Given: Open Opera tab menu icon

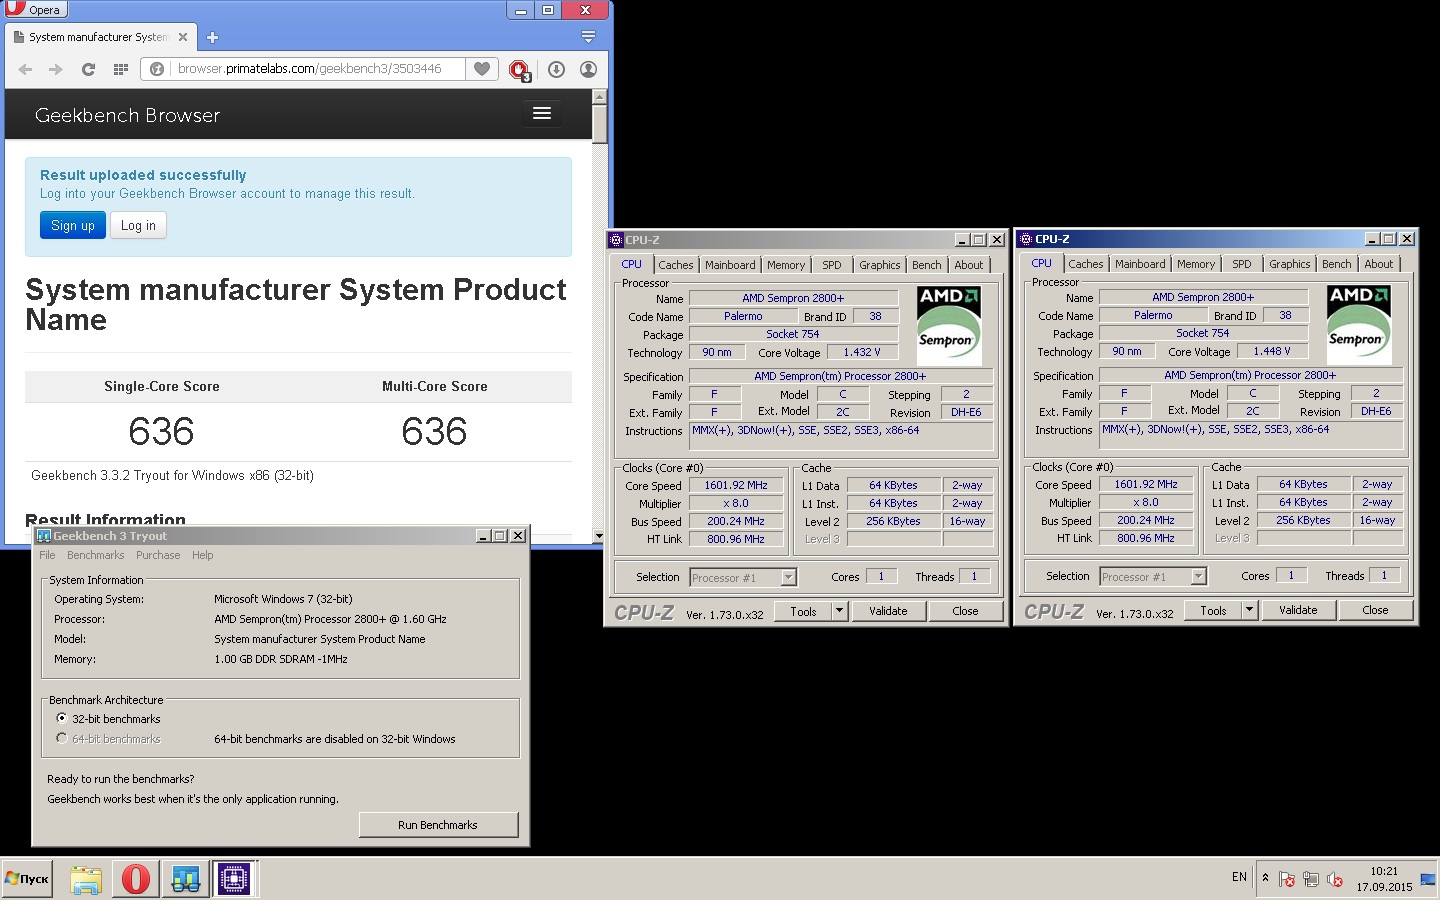Looking at the screenshot, I should click(x=588, y=37).
